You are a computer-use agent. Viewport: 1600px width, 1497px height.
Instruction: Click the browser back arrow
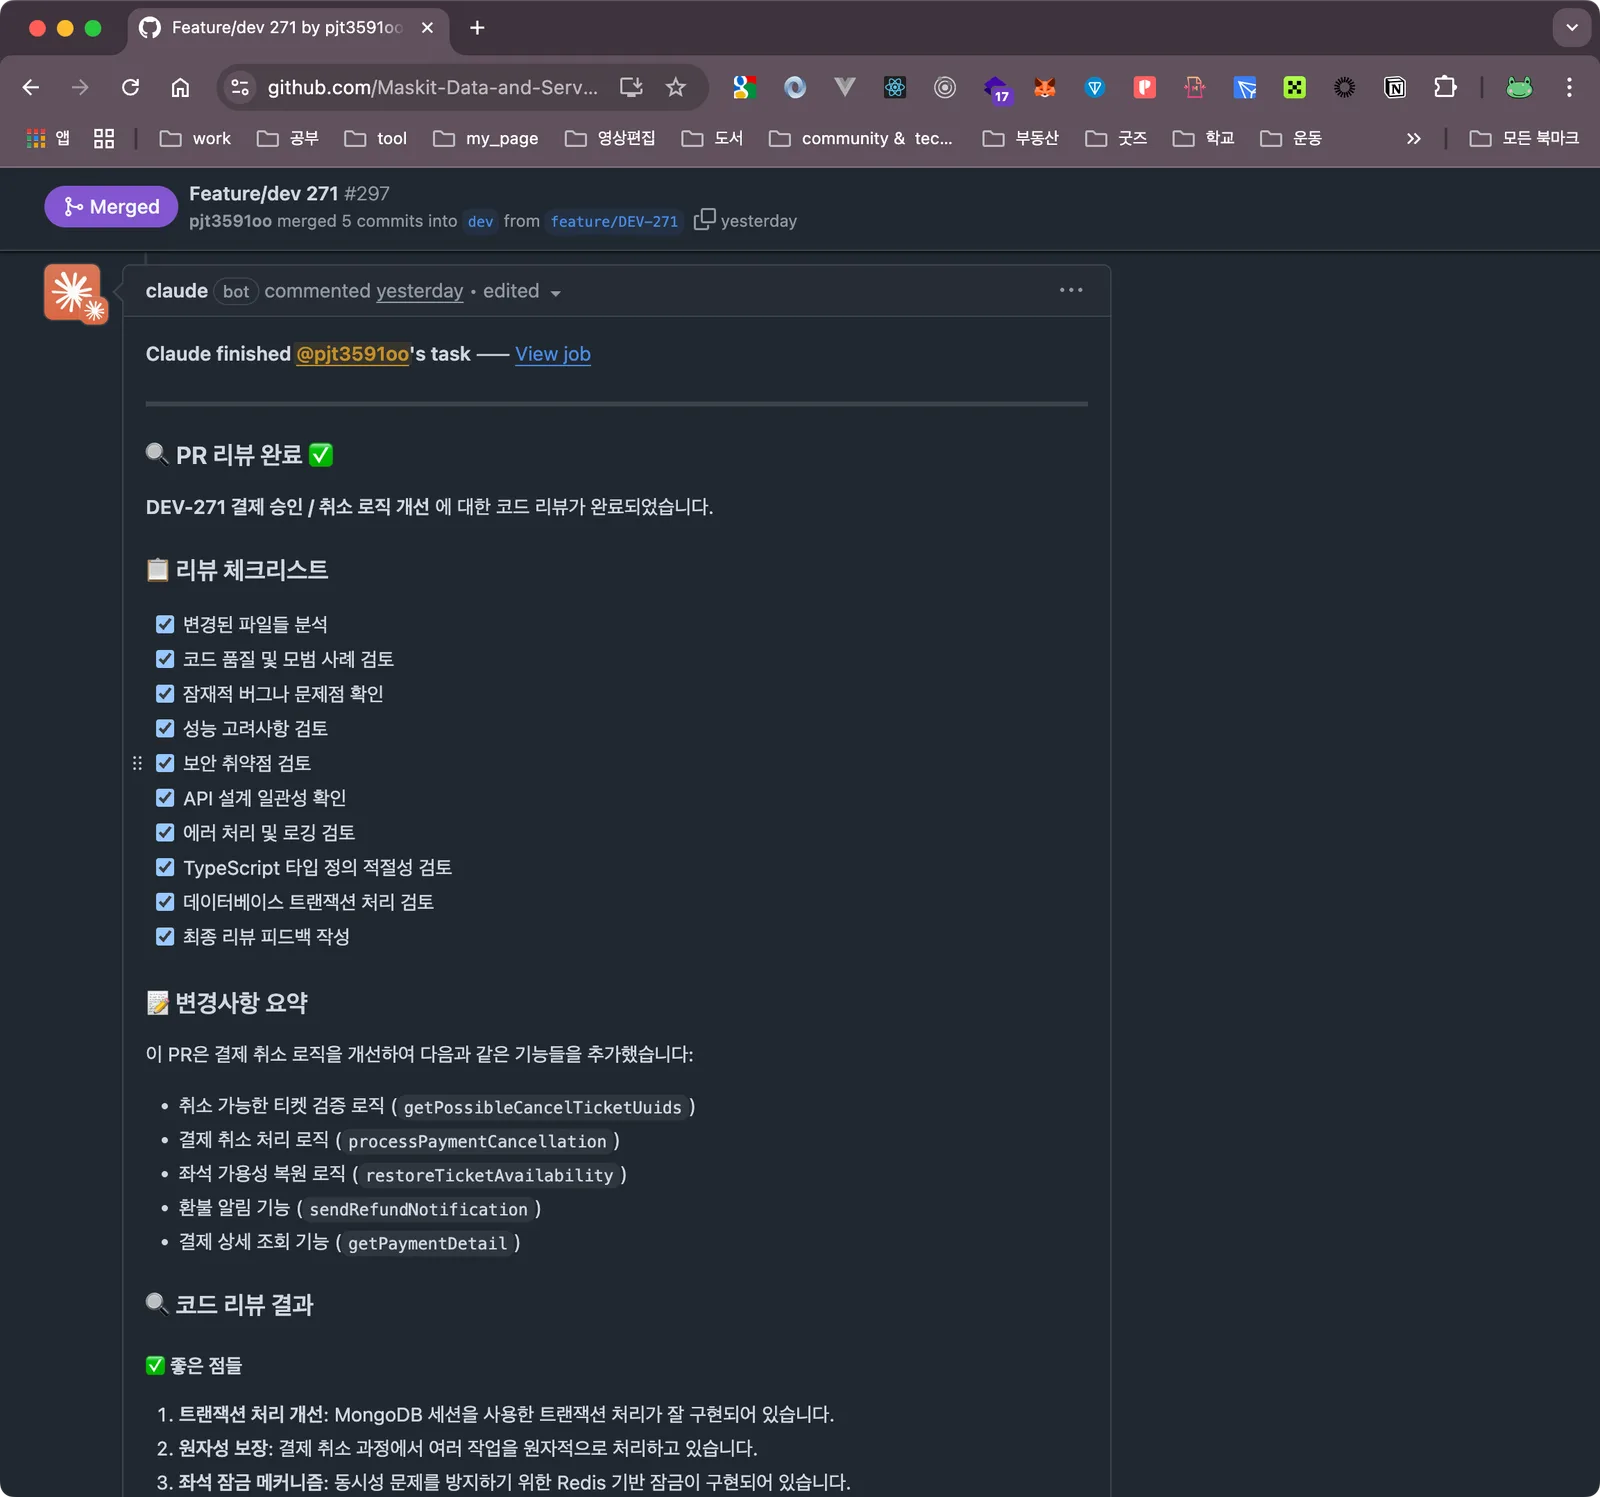pos(31,88)
